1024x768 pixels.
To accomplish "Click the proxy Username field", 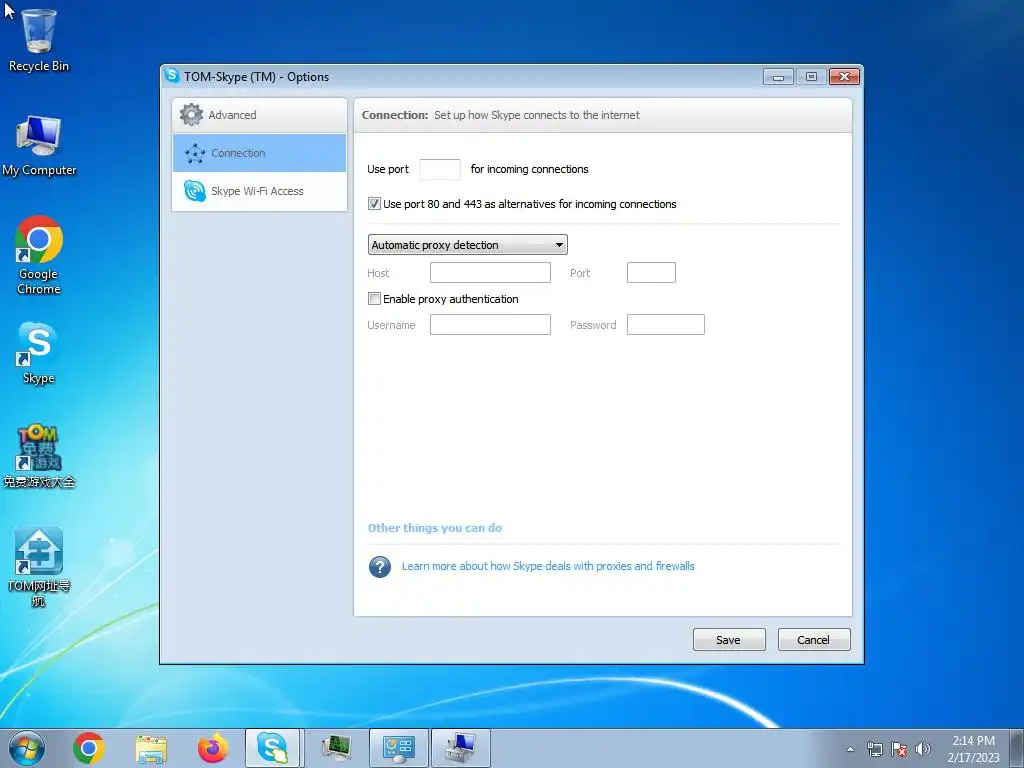I will click(x=490, y=325).
